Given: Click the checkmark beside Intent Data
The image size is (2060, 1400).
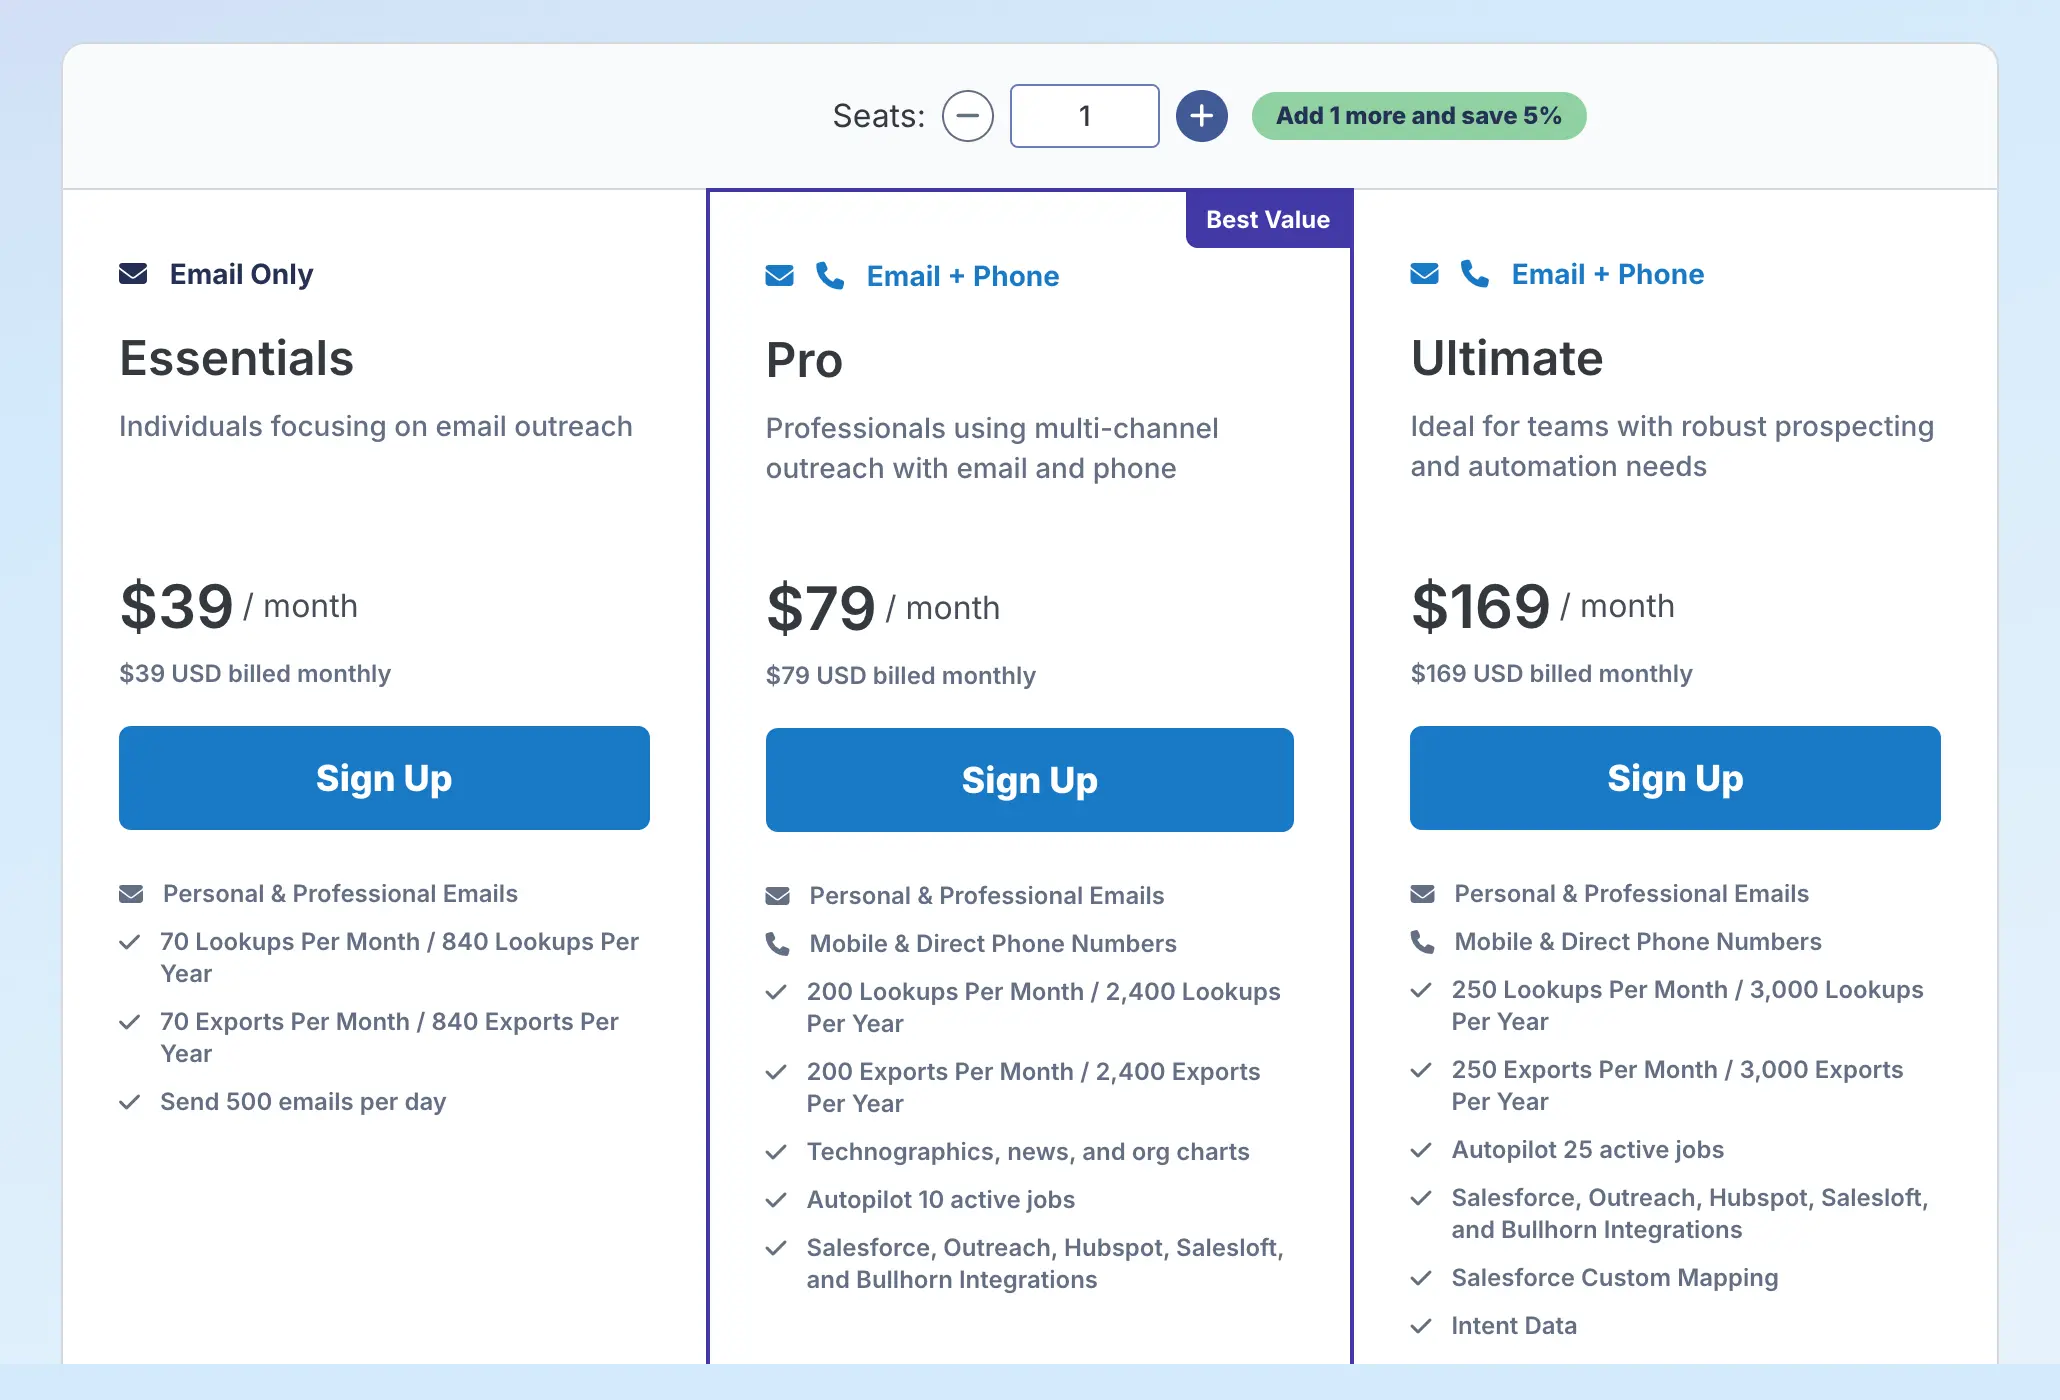Looking at the screenshot, I should coord(1421,1326).
